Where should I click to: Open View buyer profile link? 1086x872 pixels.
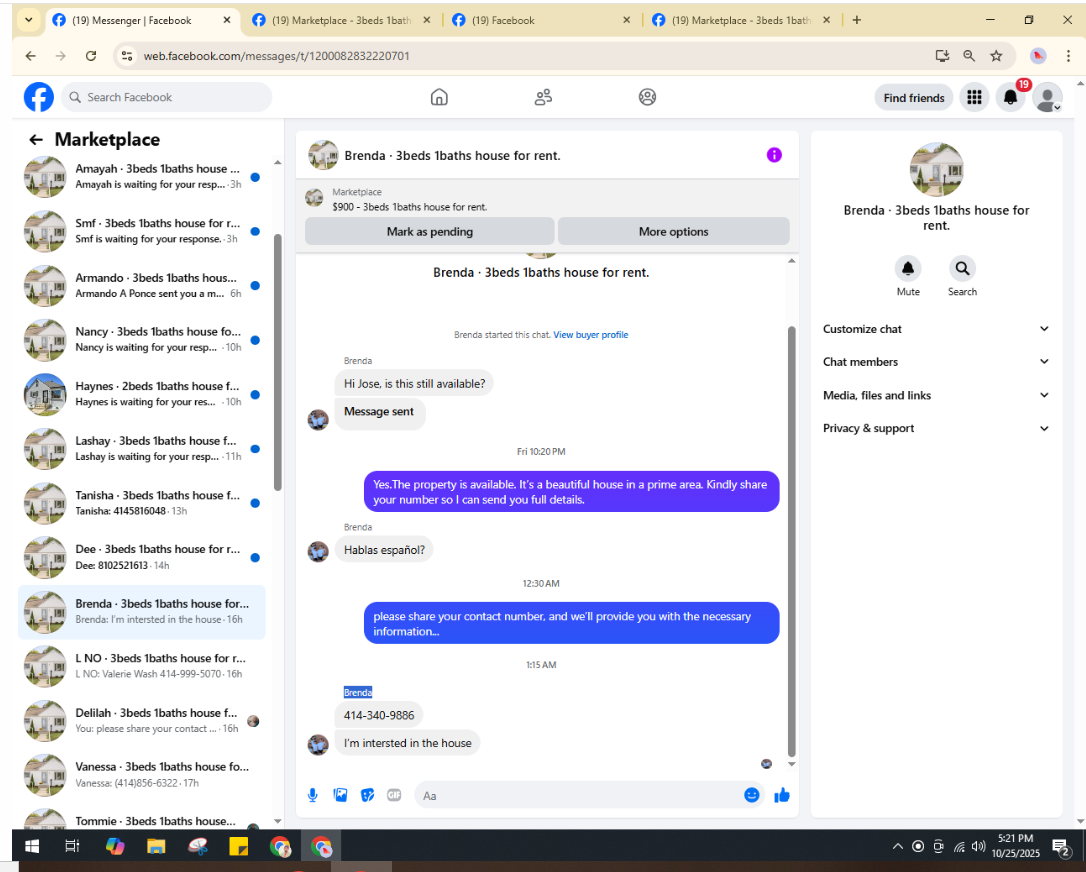590,335
